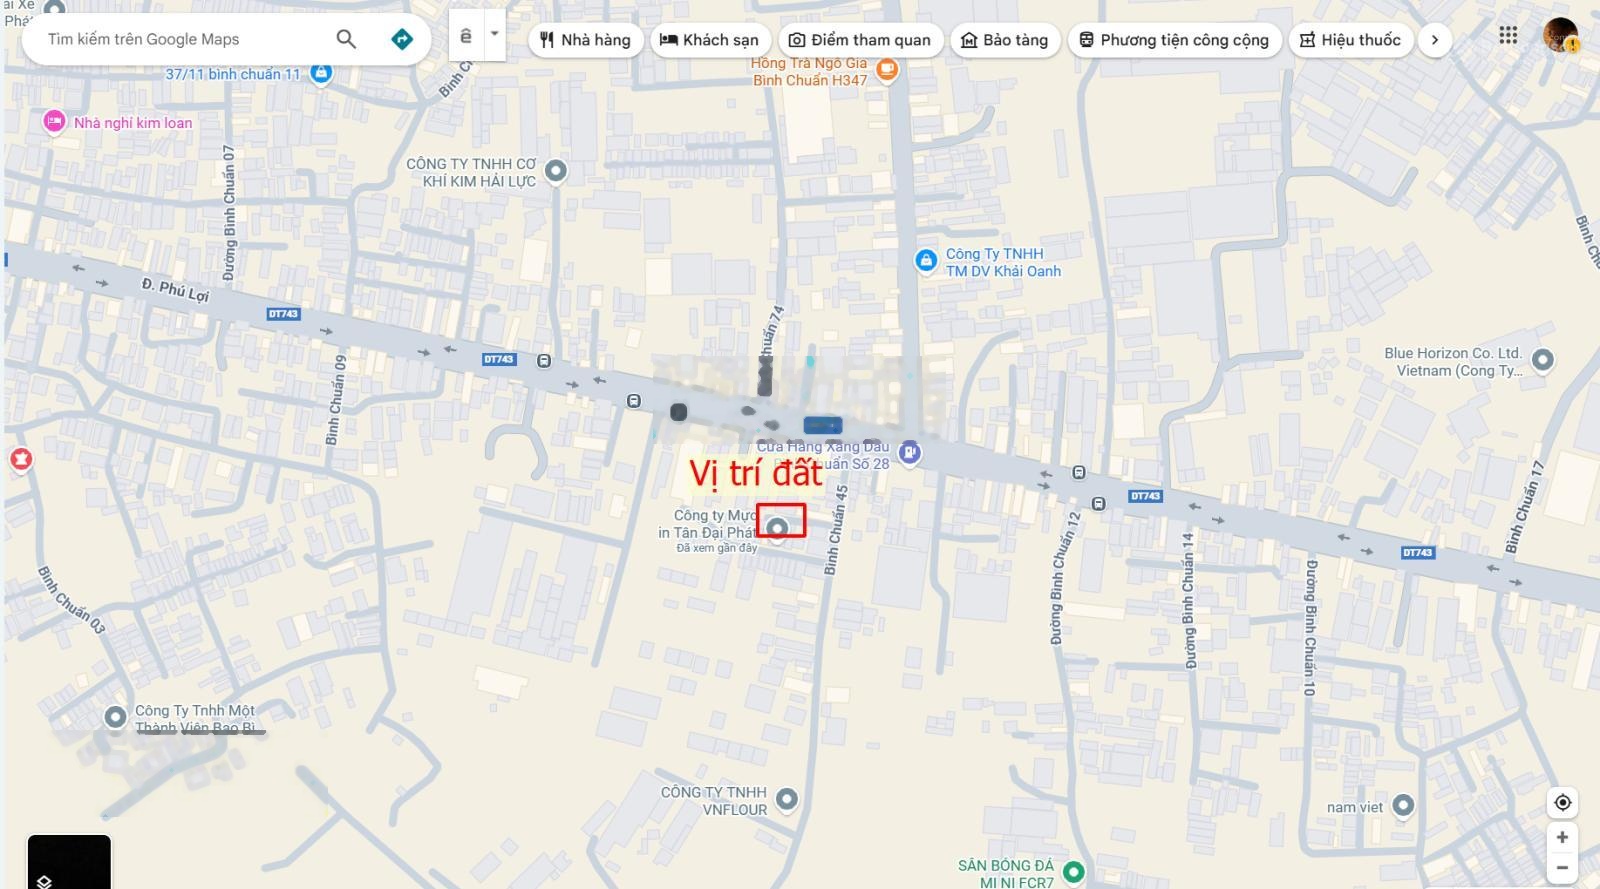Click the search magnifier icon
Screen dimensions: 1600x889
[346, 39]
